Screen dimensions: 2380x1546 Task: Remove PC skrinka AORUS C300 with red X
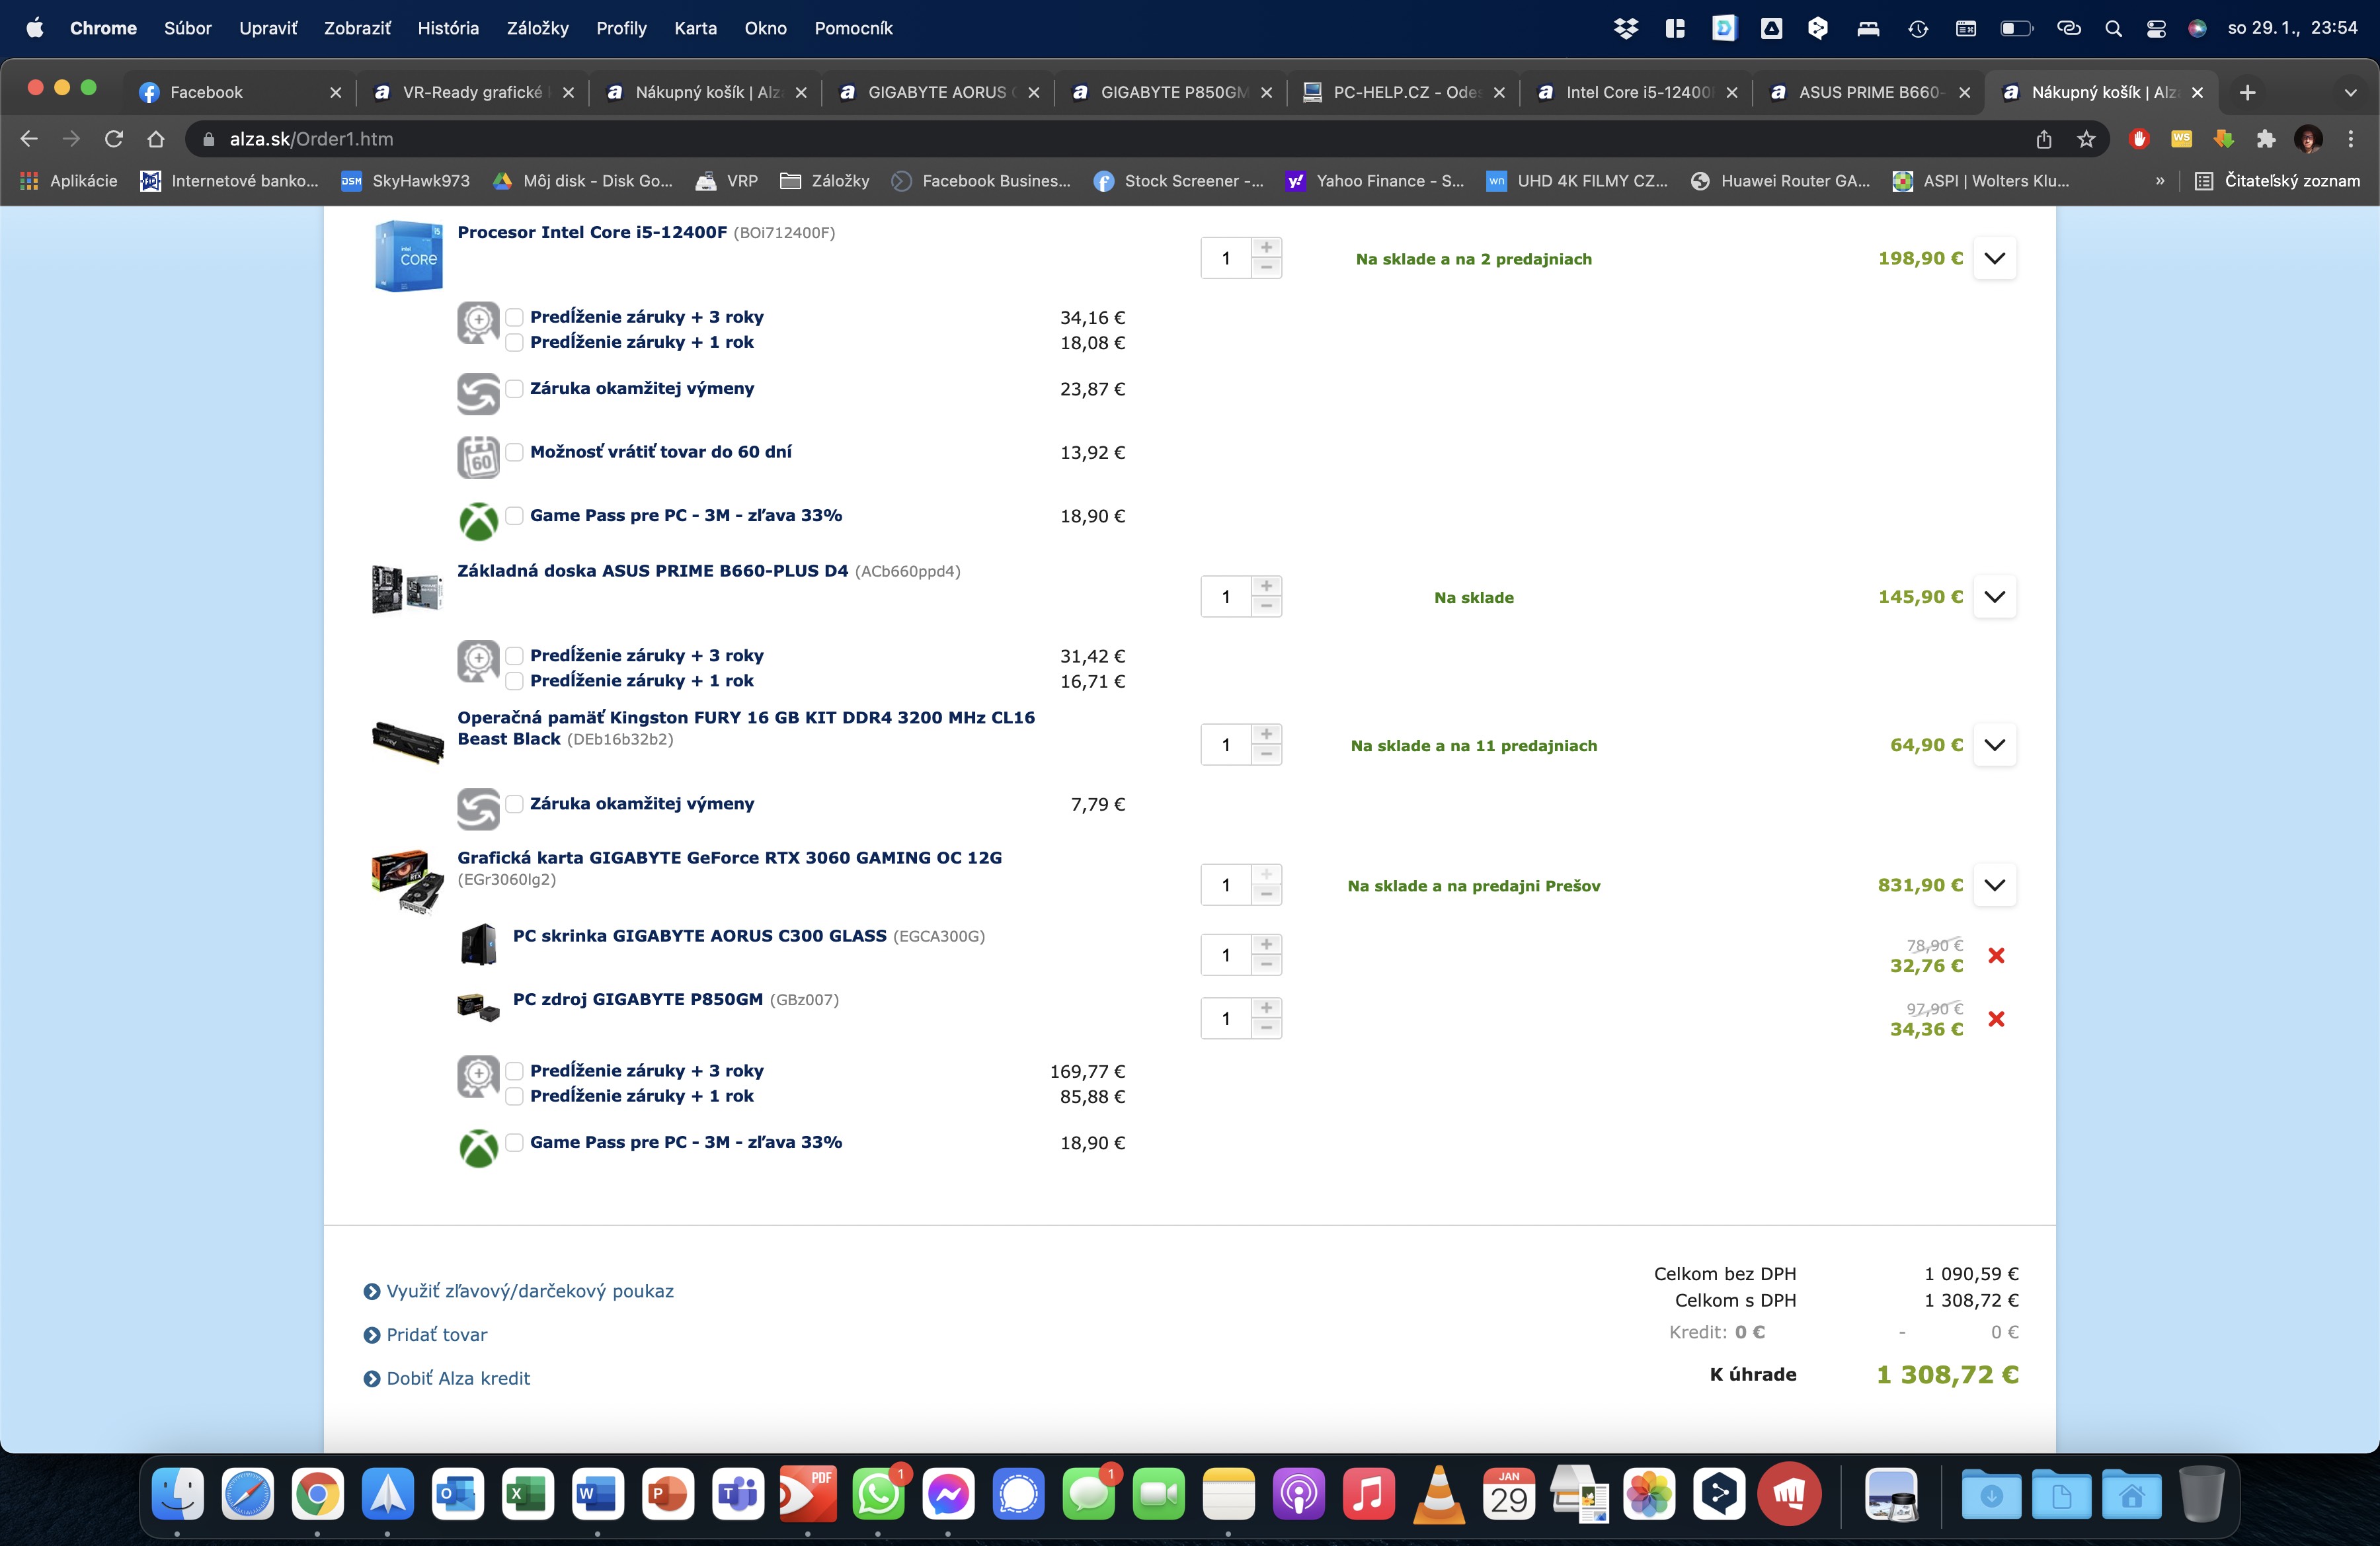click(1996, 955)
